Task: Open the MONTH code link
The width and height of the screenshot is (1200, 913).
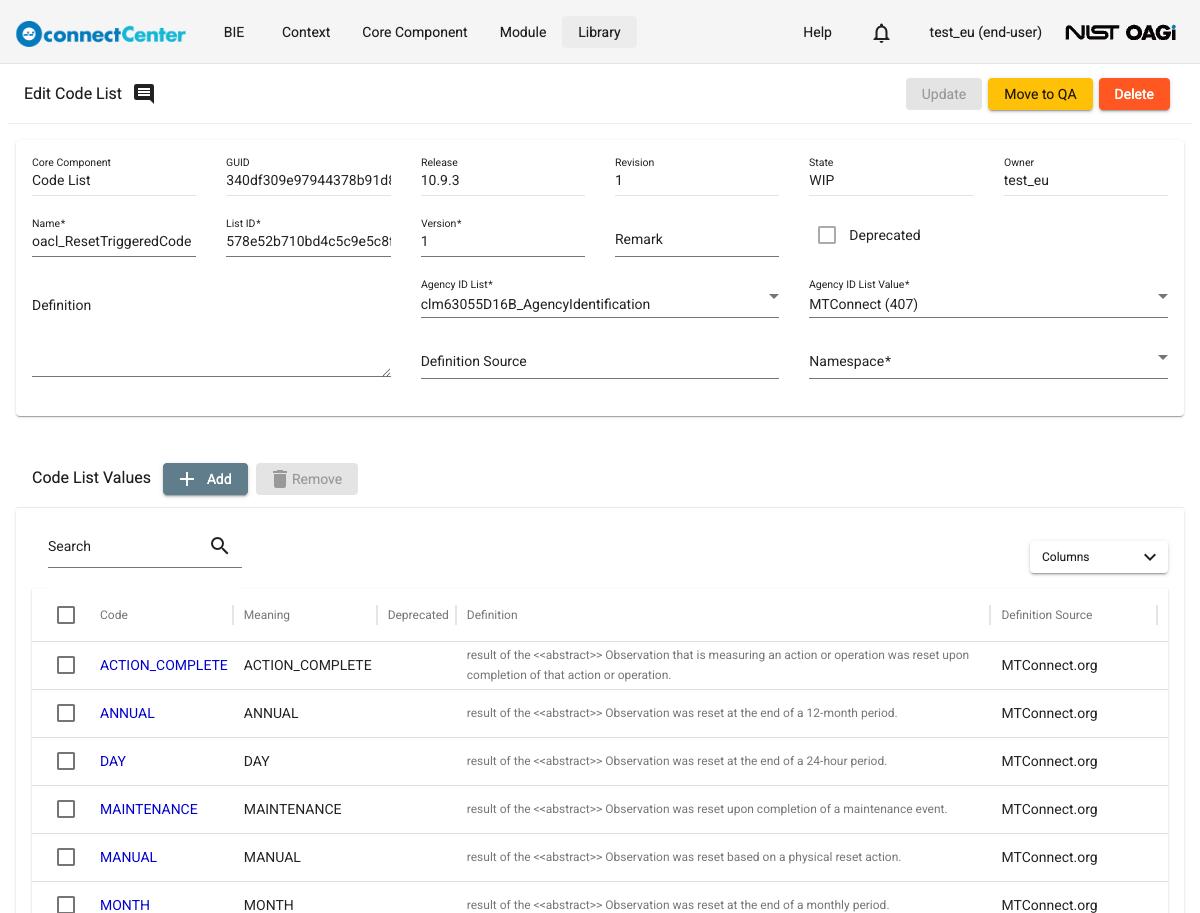Action: (125, 905)
